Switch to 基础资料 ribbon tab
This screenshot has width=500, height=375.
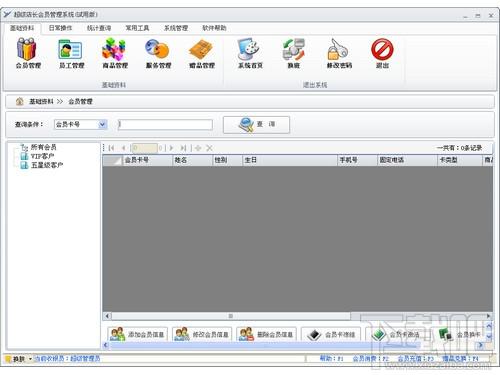[22, 28]
